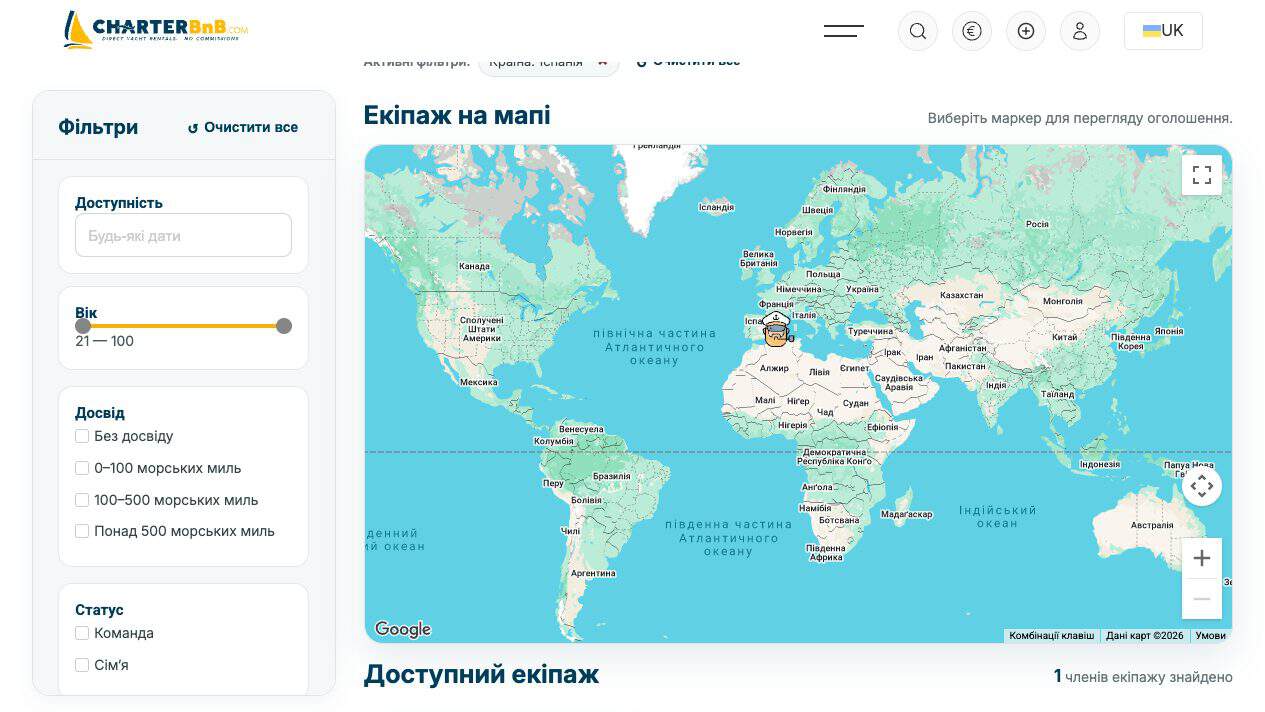Open the euro currency selector
Image resolution: width=1265 pixels, height=712 pixels.
coord(971,31)
